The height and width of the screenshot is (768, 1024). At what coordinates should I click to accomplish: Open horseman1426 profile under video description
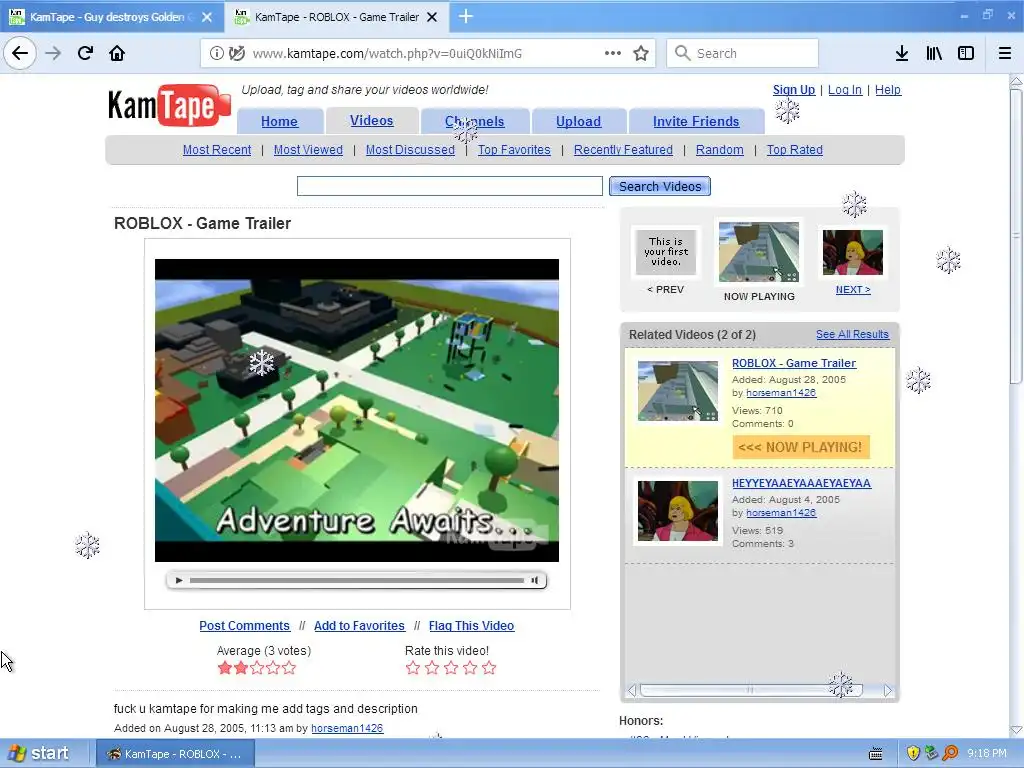click(x=347, y=728)
